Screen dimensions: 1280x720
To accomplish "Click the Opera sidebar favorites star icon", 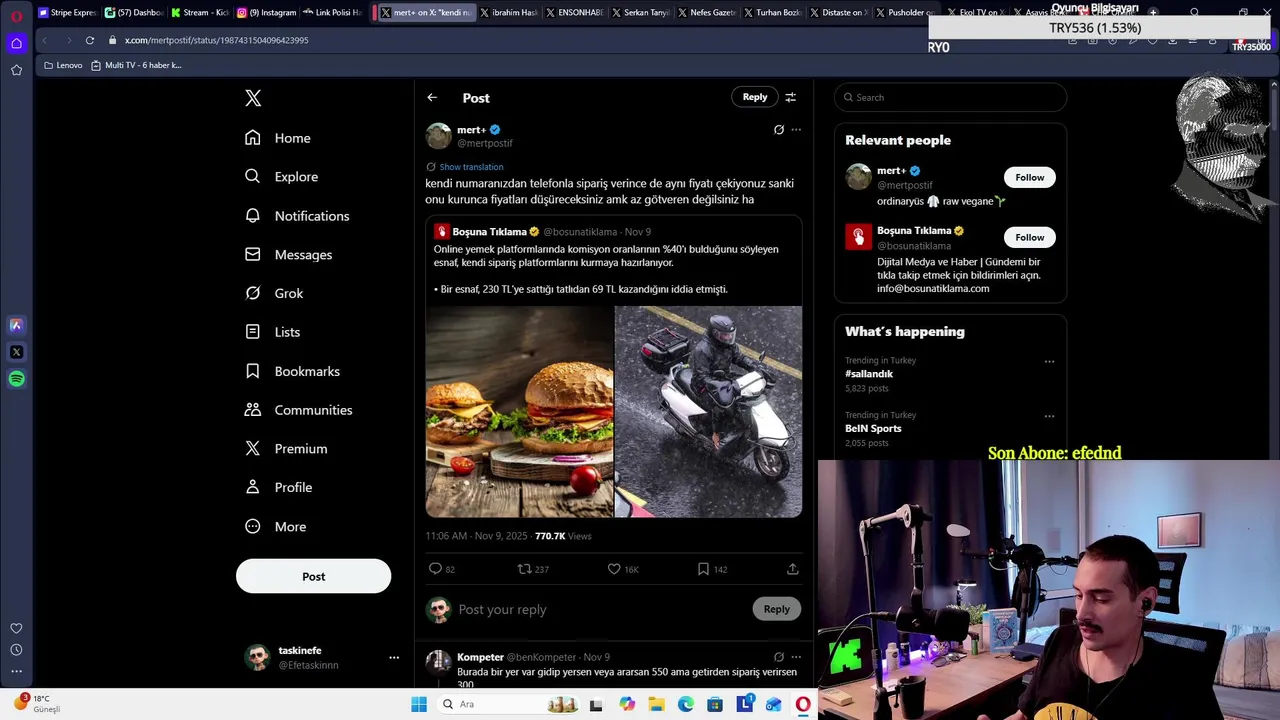I will coord(16,70).
